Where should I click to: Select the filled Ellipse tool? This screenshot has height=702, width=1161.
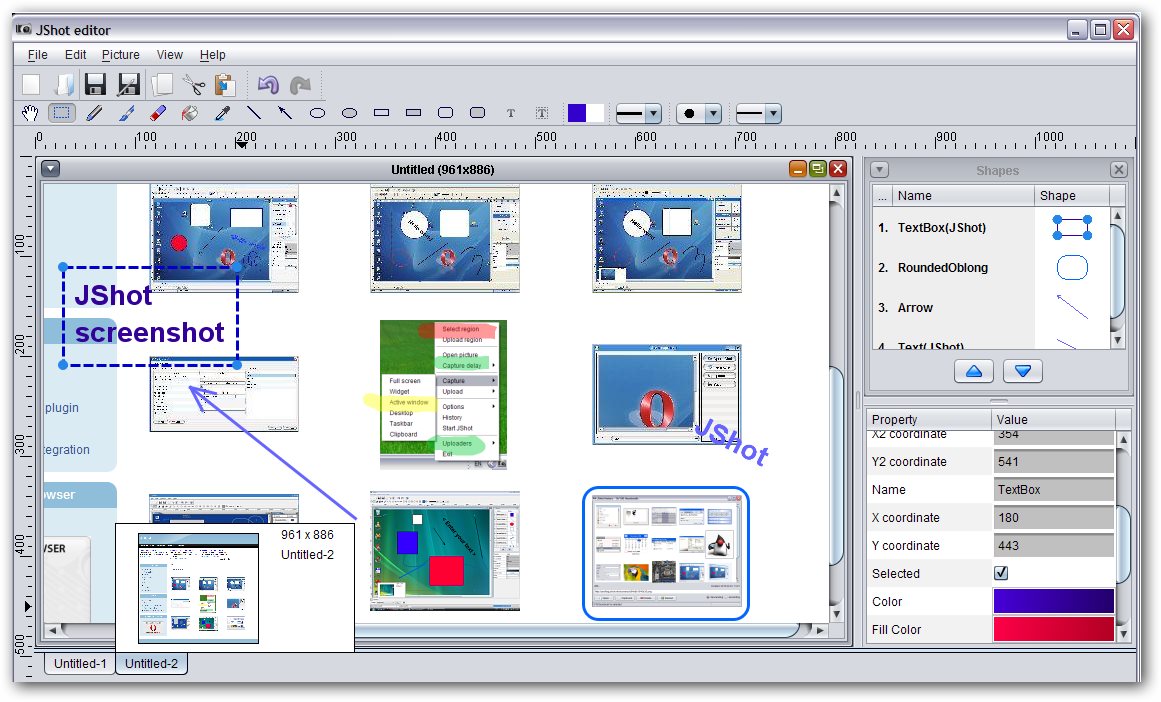[x=349, y=113]
